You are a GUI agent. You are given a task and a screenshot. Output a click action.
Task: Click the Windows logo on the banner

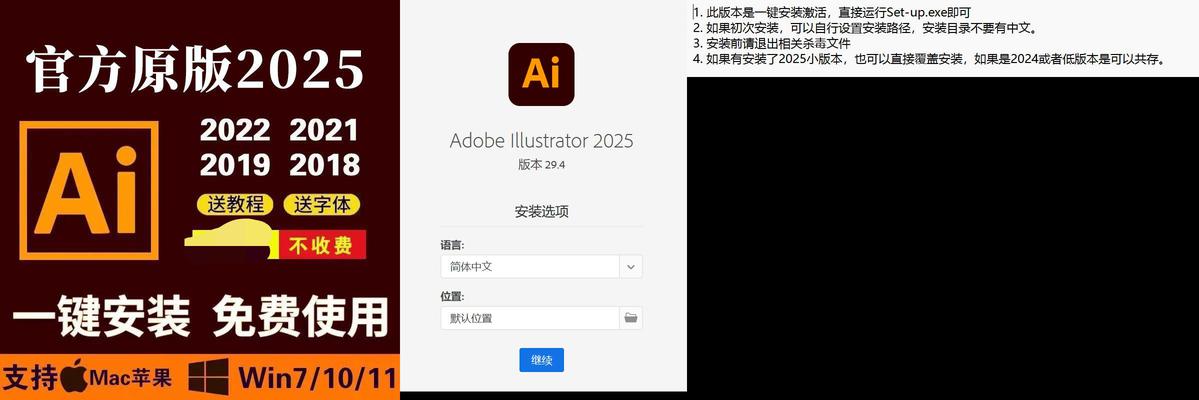click(x=209, y=376)
